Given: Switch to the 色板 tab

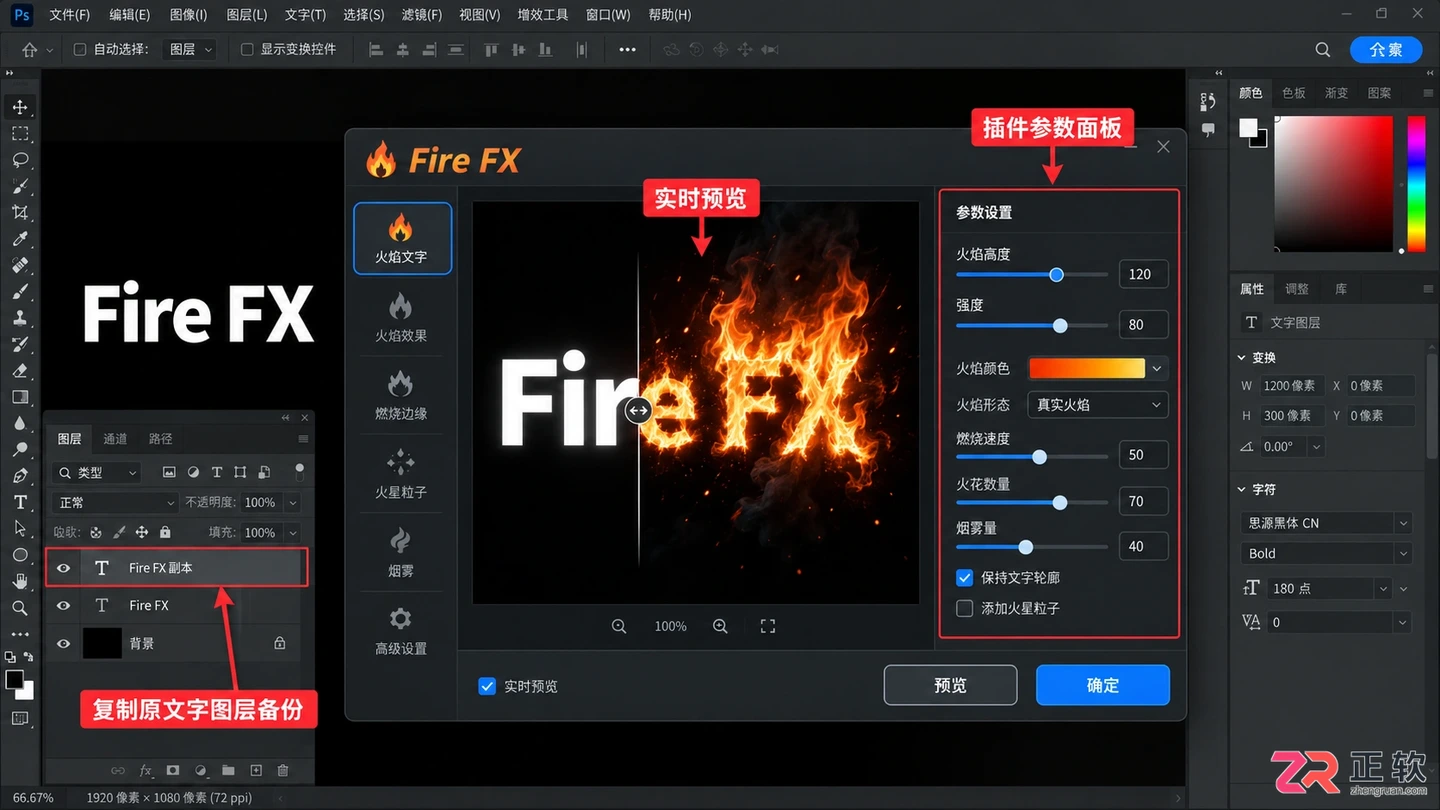Looking at the screenshot, I should pyautogui.click(x=1294, y=93).
